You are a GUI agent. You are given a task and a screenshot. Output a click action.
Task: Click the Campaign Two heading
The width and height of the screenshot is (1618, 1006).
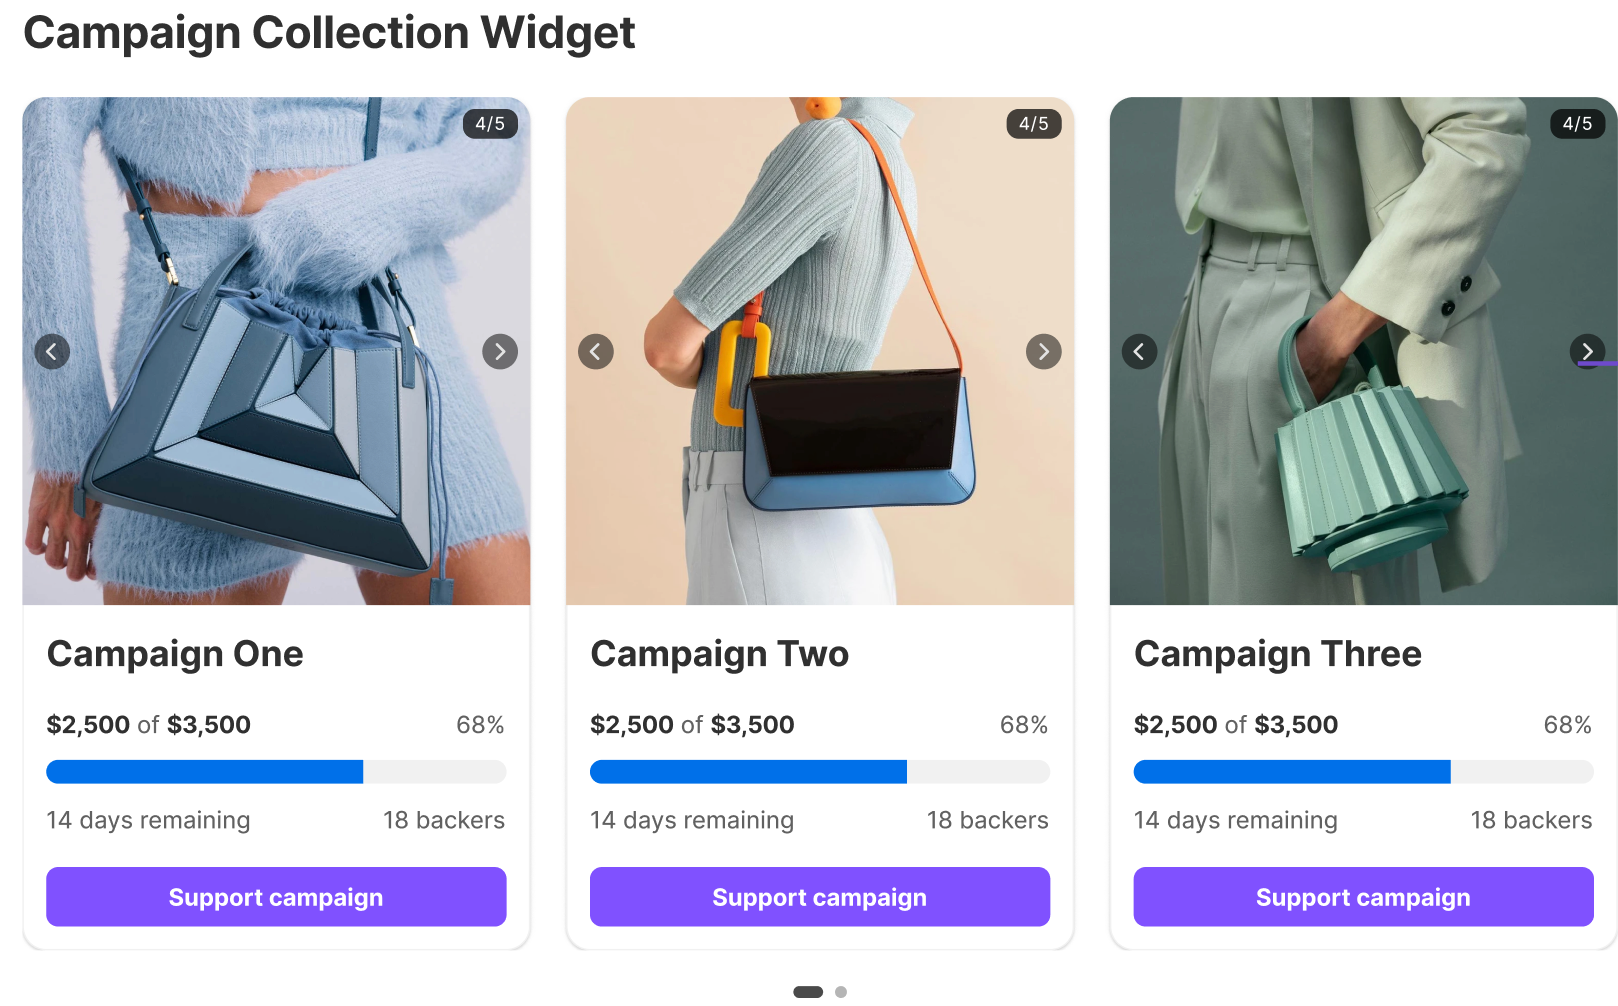click(719, 653)
